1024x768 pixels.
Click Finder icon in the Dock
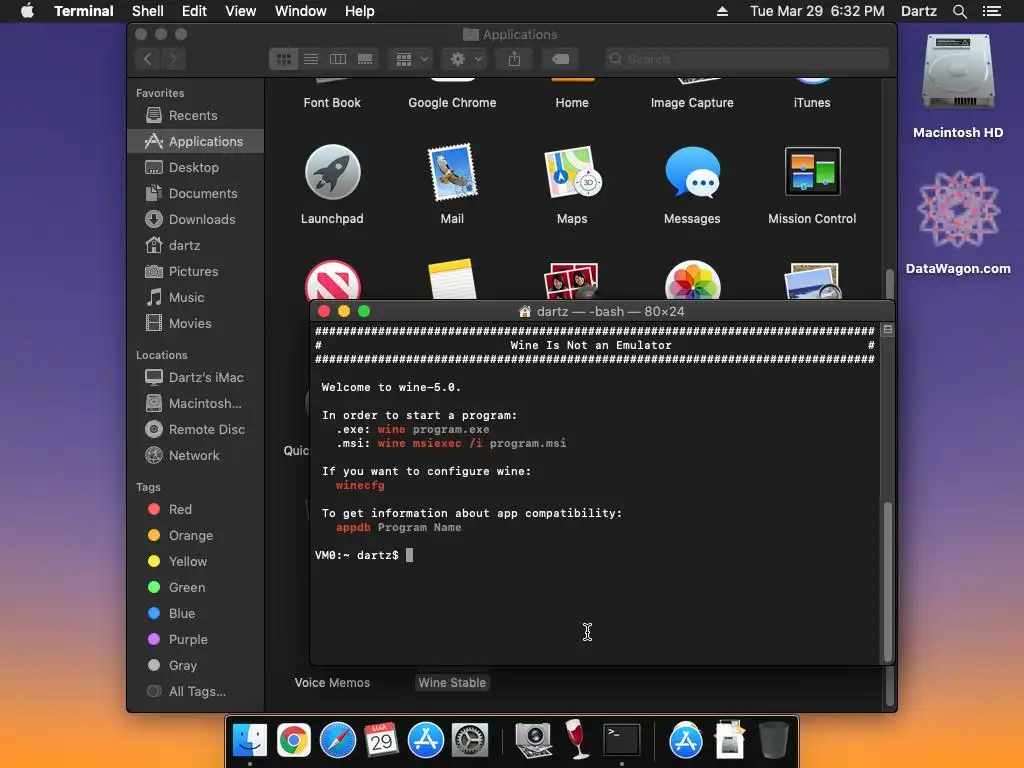point(249,741)
